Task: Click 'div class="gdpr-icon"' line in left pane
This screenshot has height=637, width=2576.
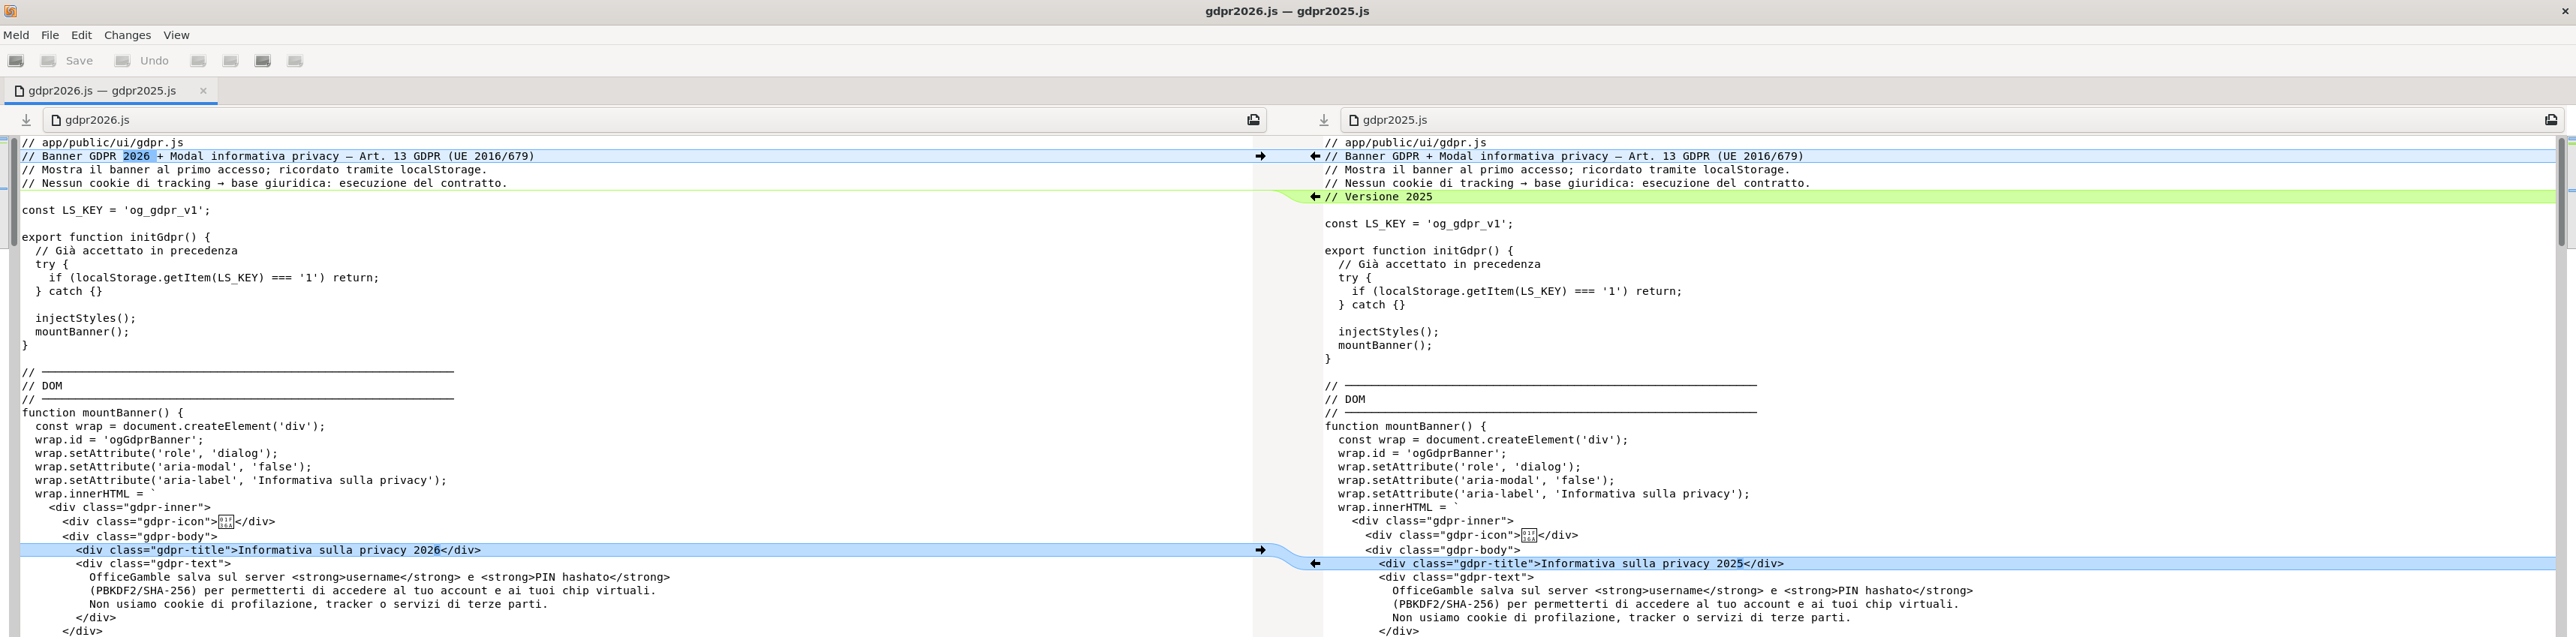Action: coord(168,521)
